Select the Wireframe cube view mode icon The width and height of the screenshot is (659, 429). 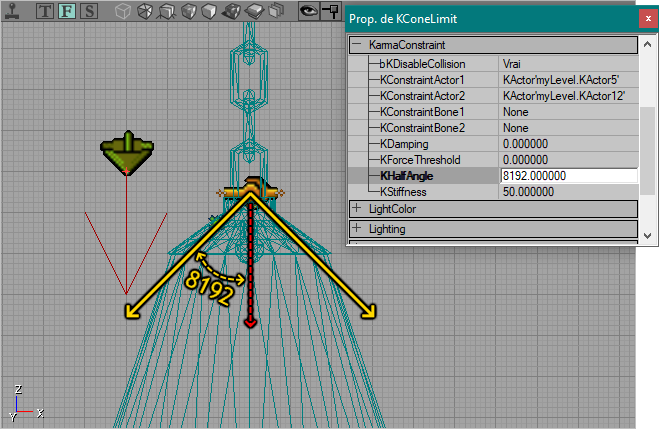(123, 11)
